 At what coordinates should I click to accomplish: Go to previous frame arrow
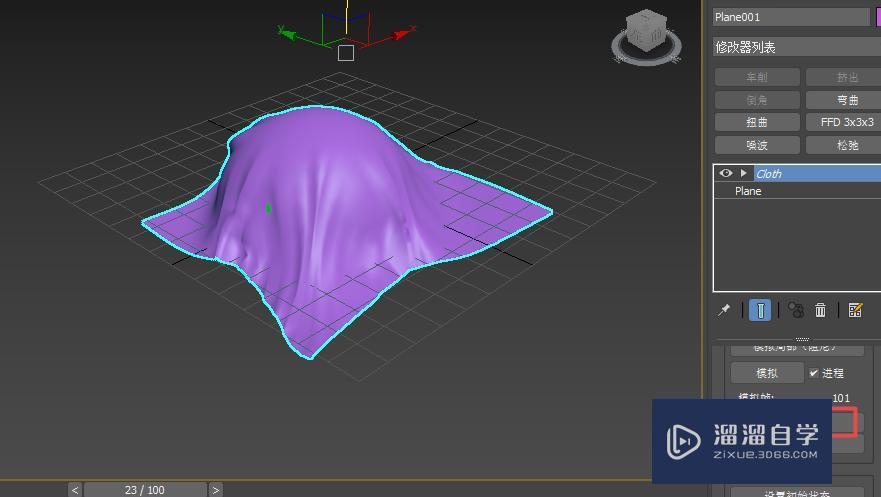click(75, 490)
